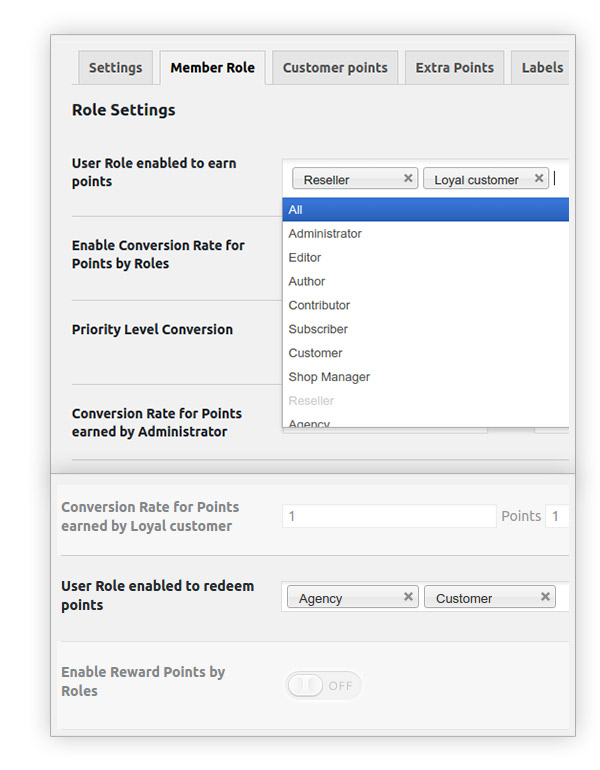Choose Administrator from the role list

(x=426, y=234)
